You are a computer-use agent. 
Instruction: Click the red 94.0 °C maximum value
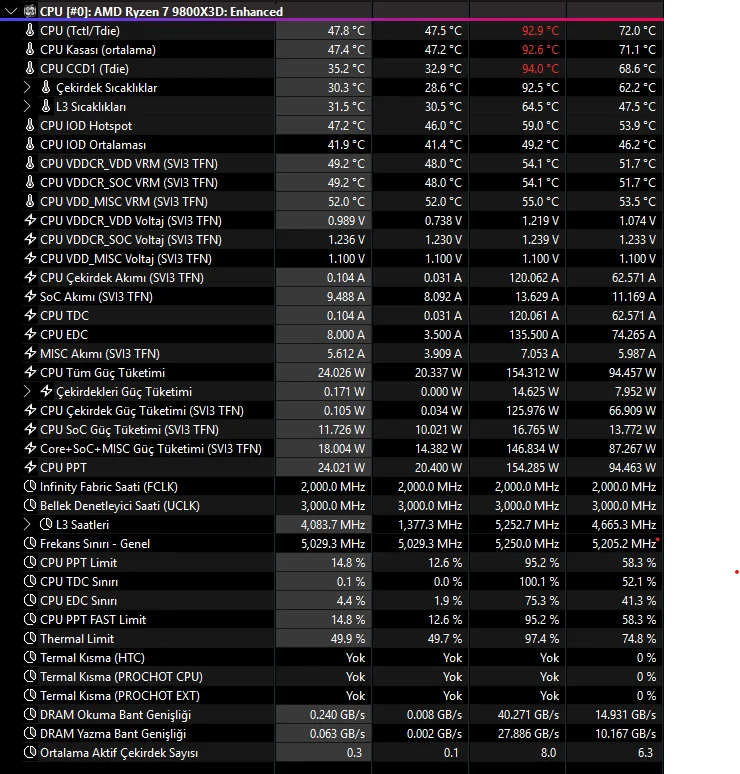point(541,69)
